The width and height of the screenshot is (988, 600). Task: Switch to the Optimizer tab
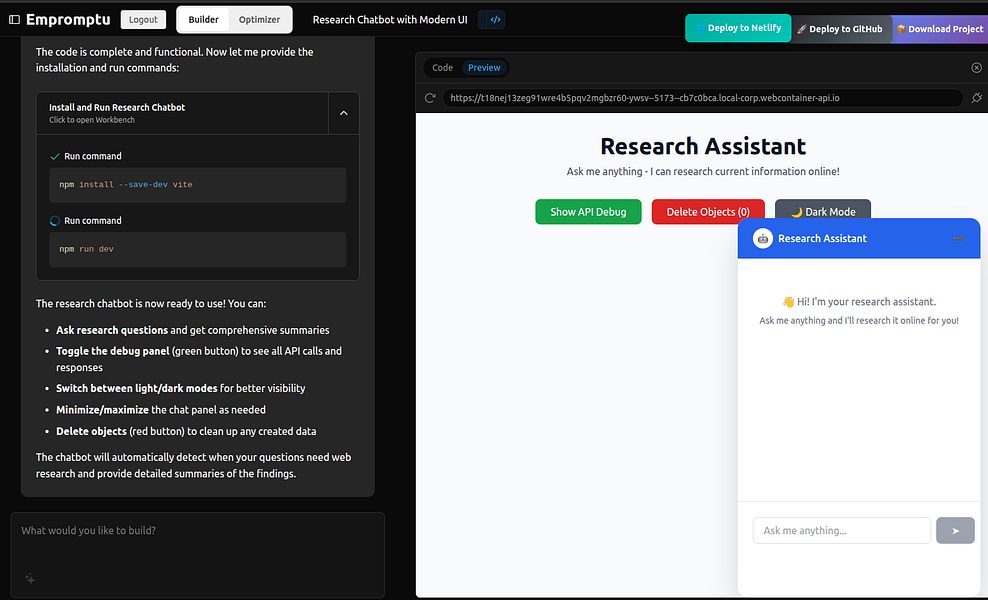coord(259,20)
